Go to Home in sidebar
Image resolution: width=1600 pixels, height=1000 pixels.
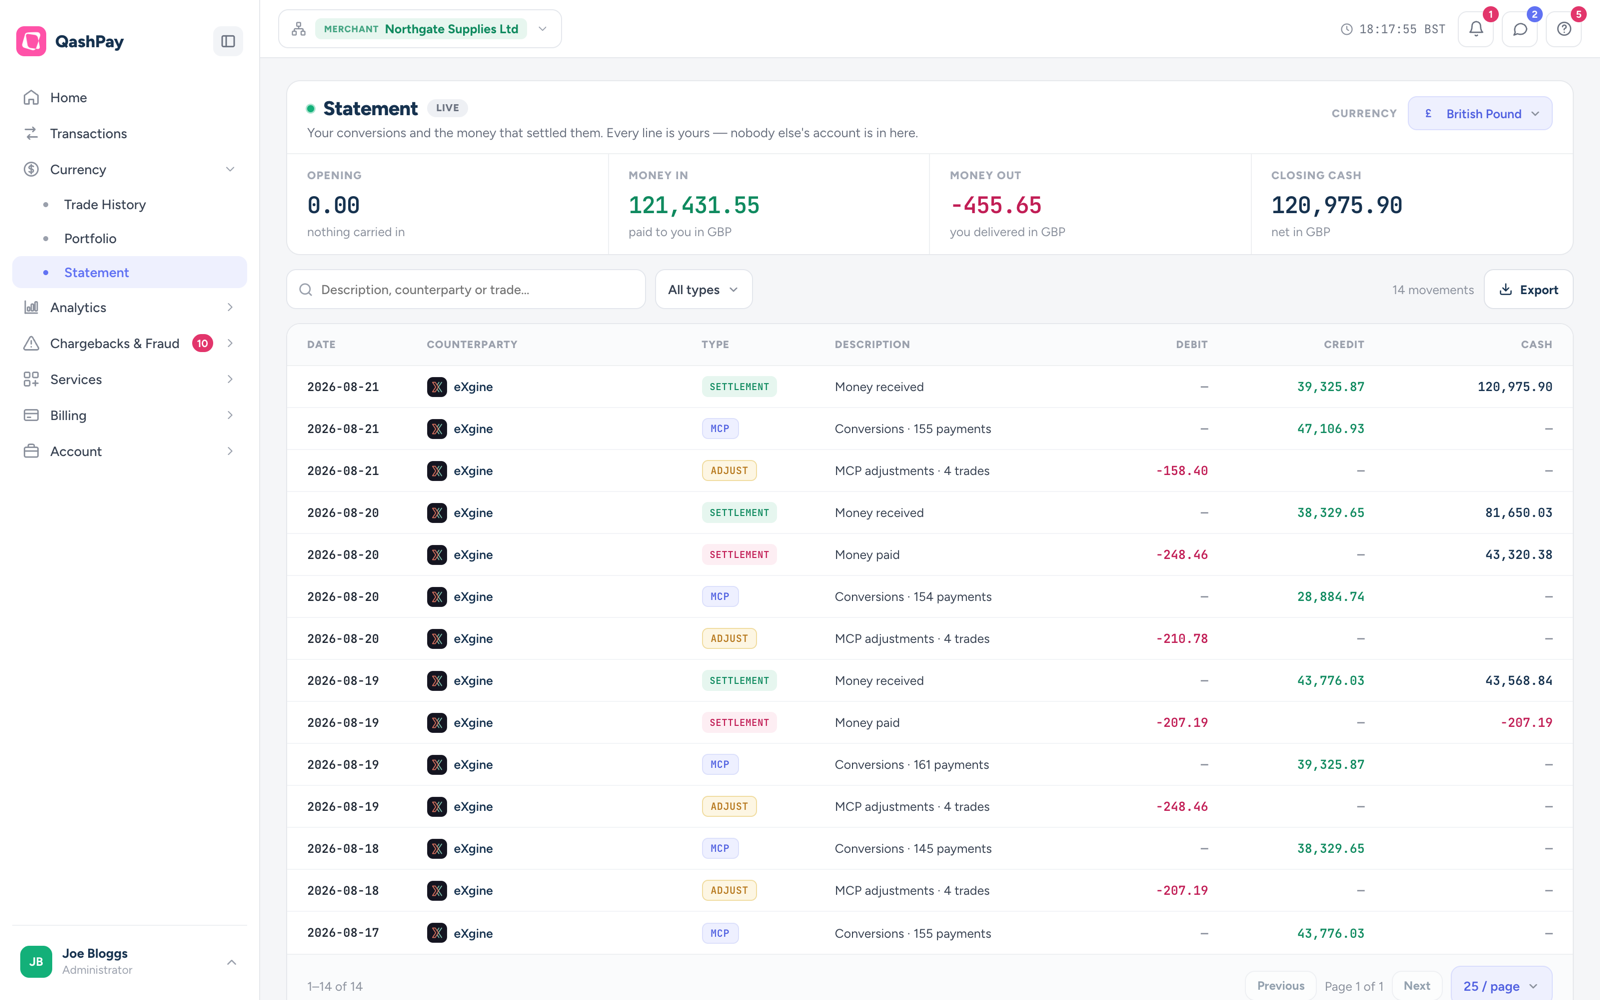tap(130, 97)
